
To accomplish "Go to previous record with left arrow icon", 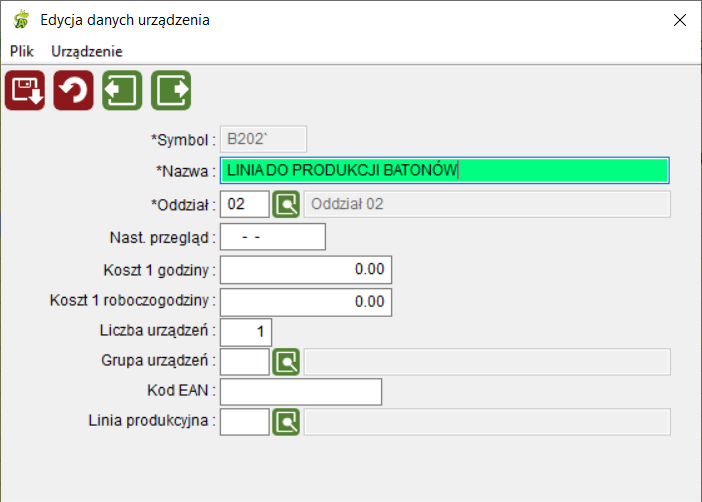I will tap(122, 90).
